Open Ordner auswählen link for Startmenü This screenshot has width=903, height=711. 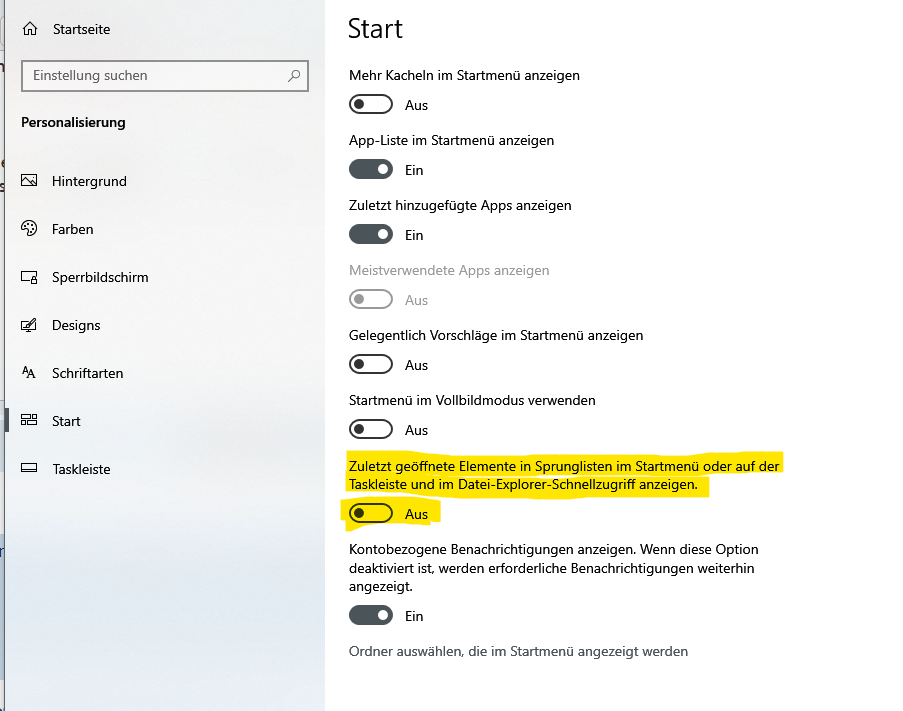(518, 652)
